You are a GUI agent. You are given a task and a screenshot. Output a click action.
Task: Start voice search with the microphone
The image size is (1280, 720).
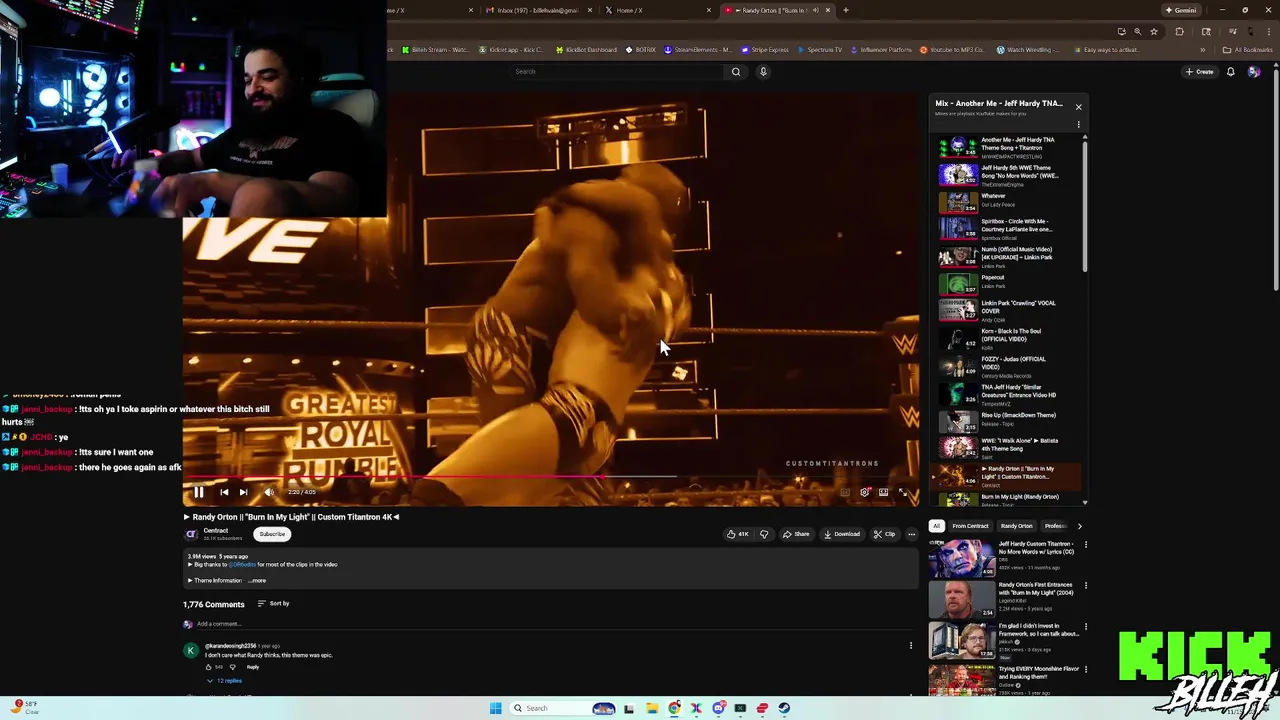[x=763, y=71]
